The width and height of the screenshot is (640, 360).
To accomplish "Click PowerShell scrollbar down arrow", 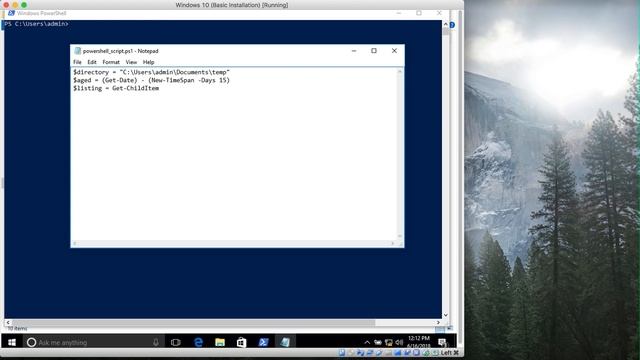I will (x=445, y=315).
